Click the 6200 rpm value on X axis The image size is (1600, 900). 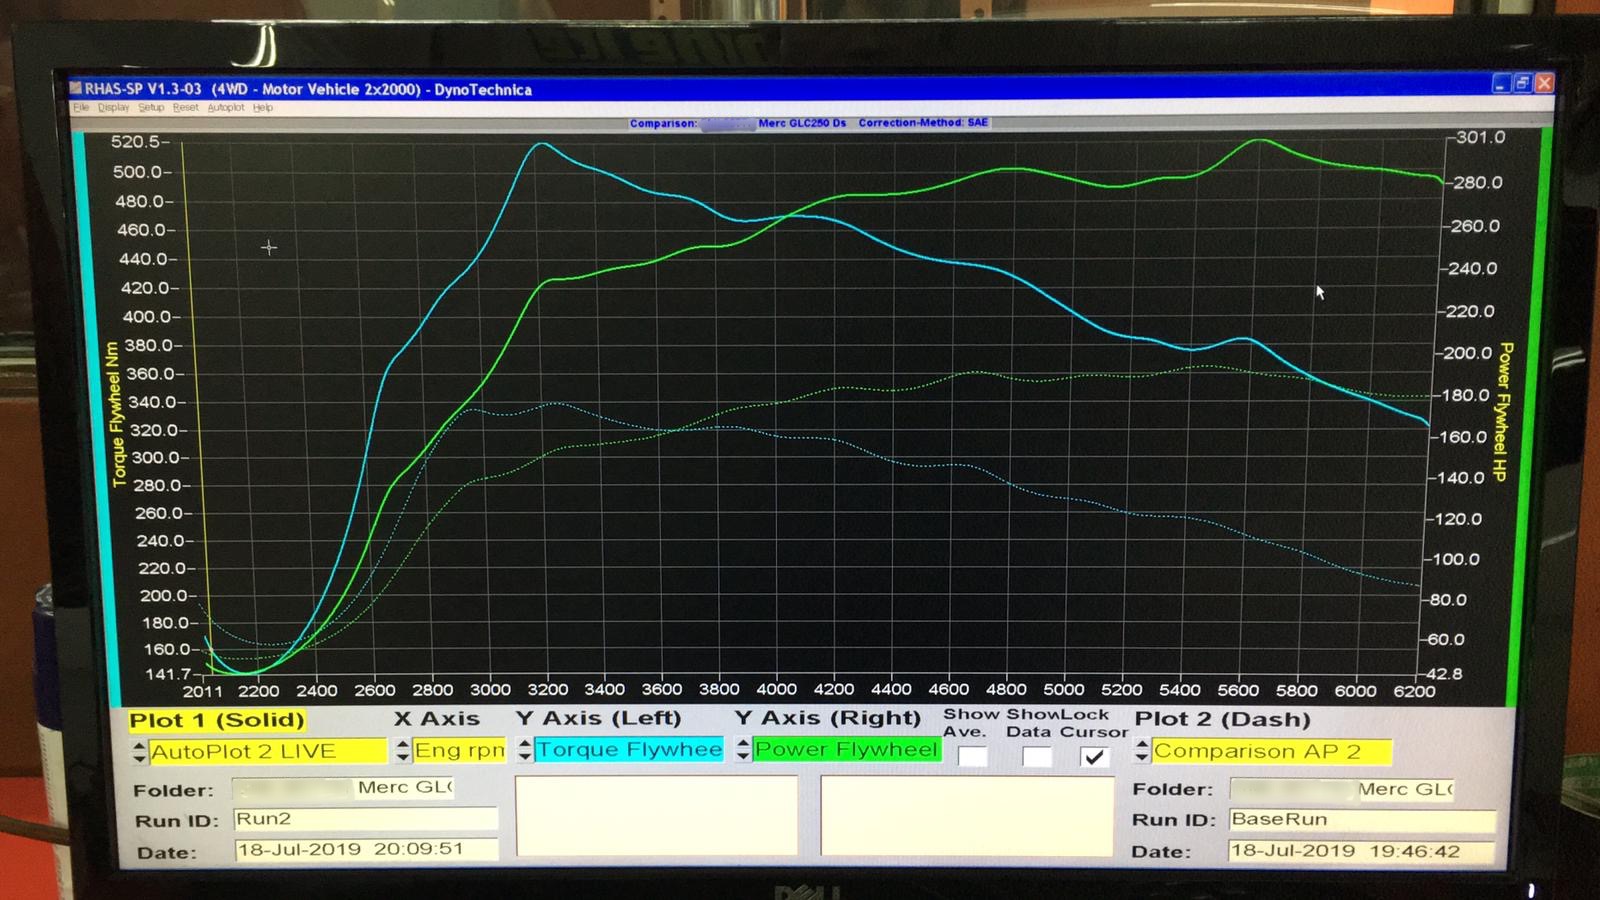pos(1414,691)
